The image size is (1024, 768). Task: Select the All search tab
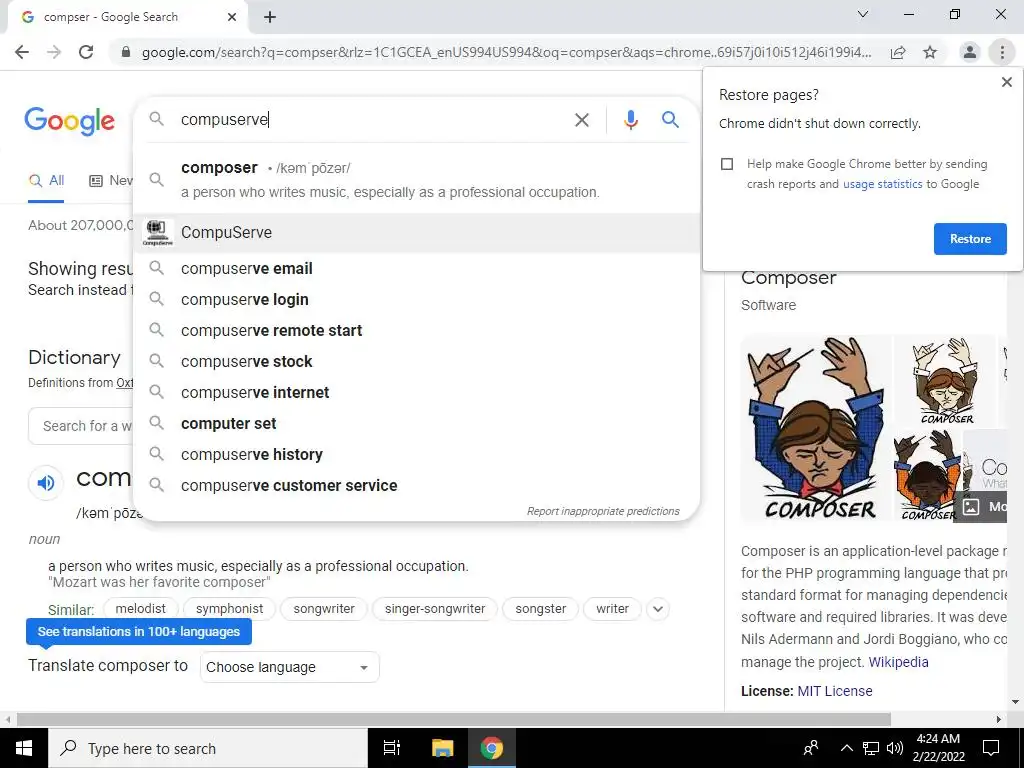[x=46, y=181]
